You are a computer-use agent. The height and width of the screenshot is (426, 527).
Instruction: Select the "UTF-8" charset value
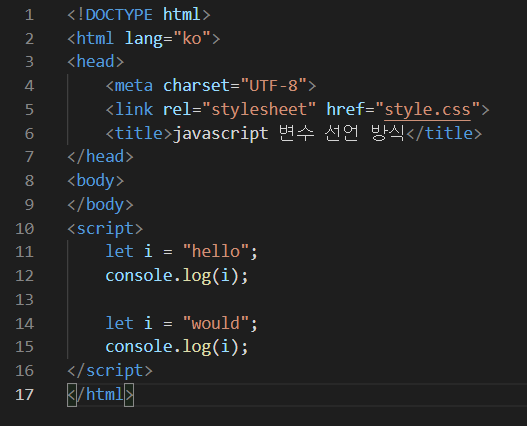[274, 85]
